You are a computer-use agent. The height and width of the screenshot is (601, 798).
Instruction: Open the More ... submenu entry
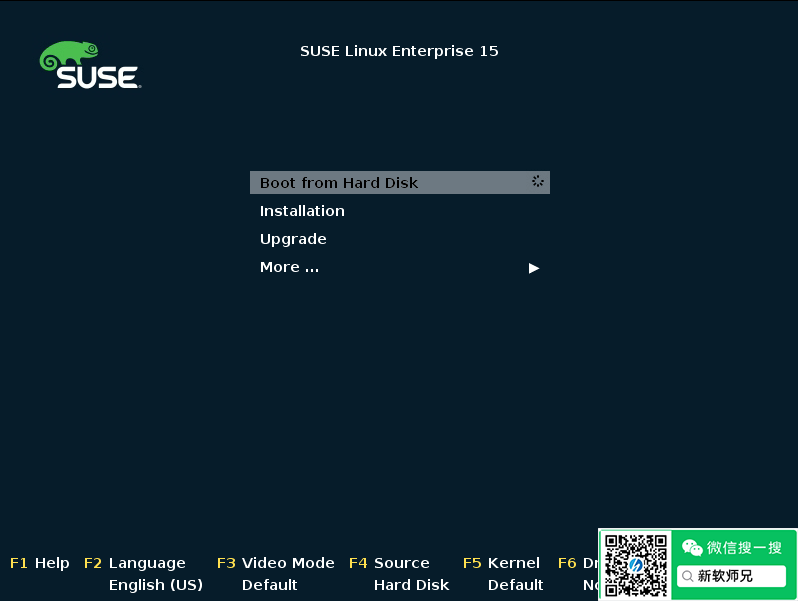pos(289,267)
